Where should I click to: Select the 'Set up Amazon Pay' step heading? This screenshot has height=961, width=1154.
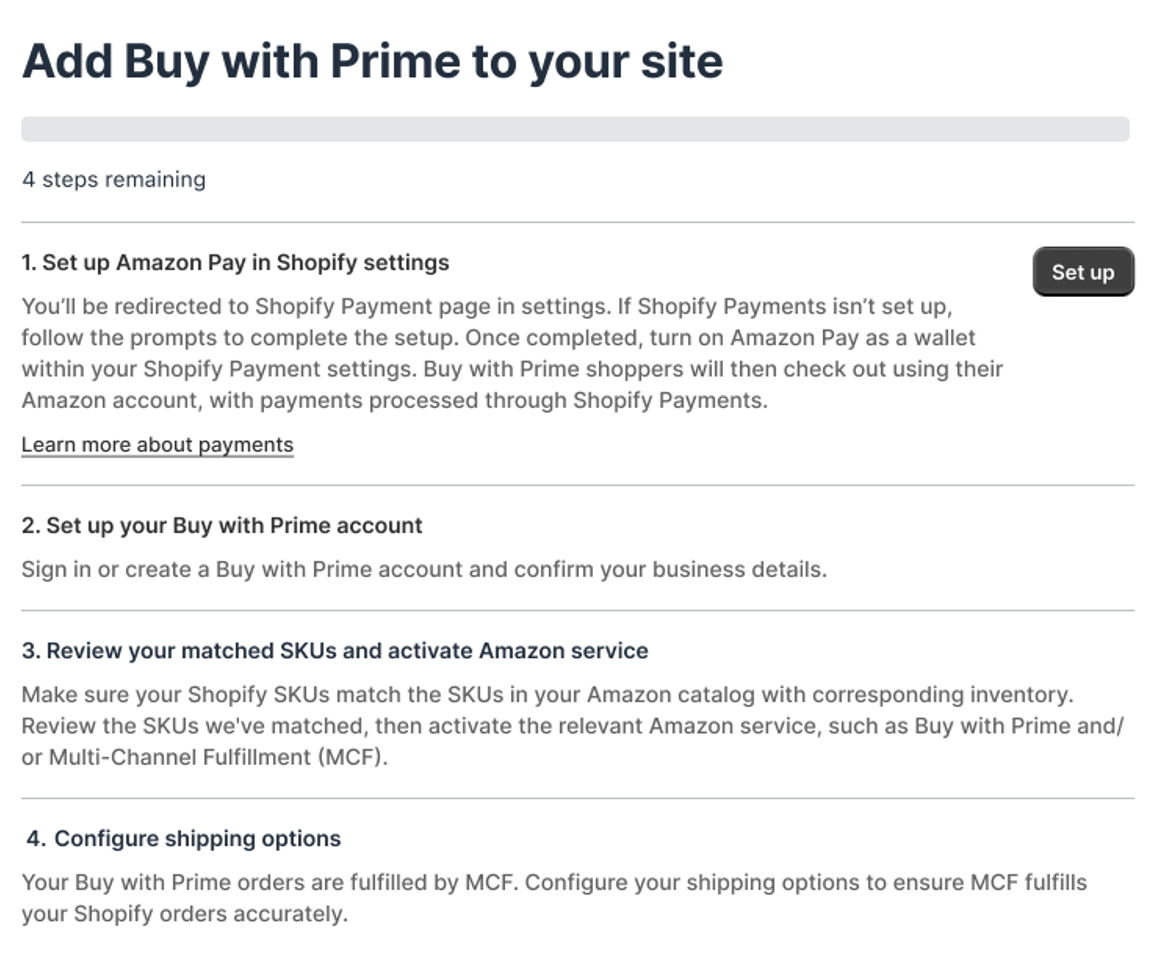235,263
